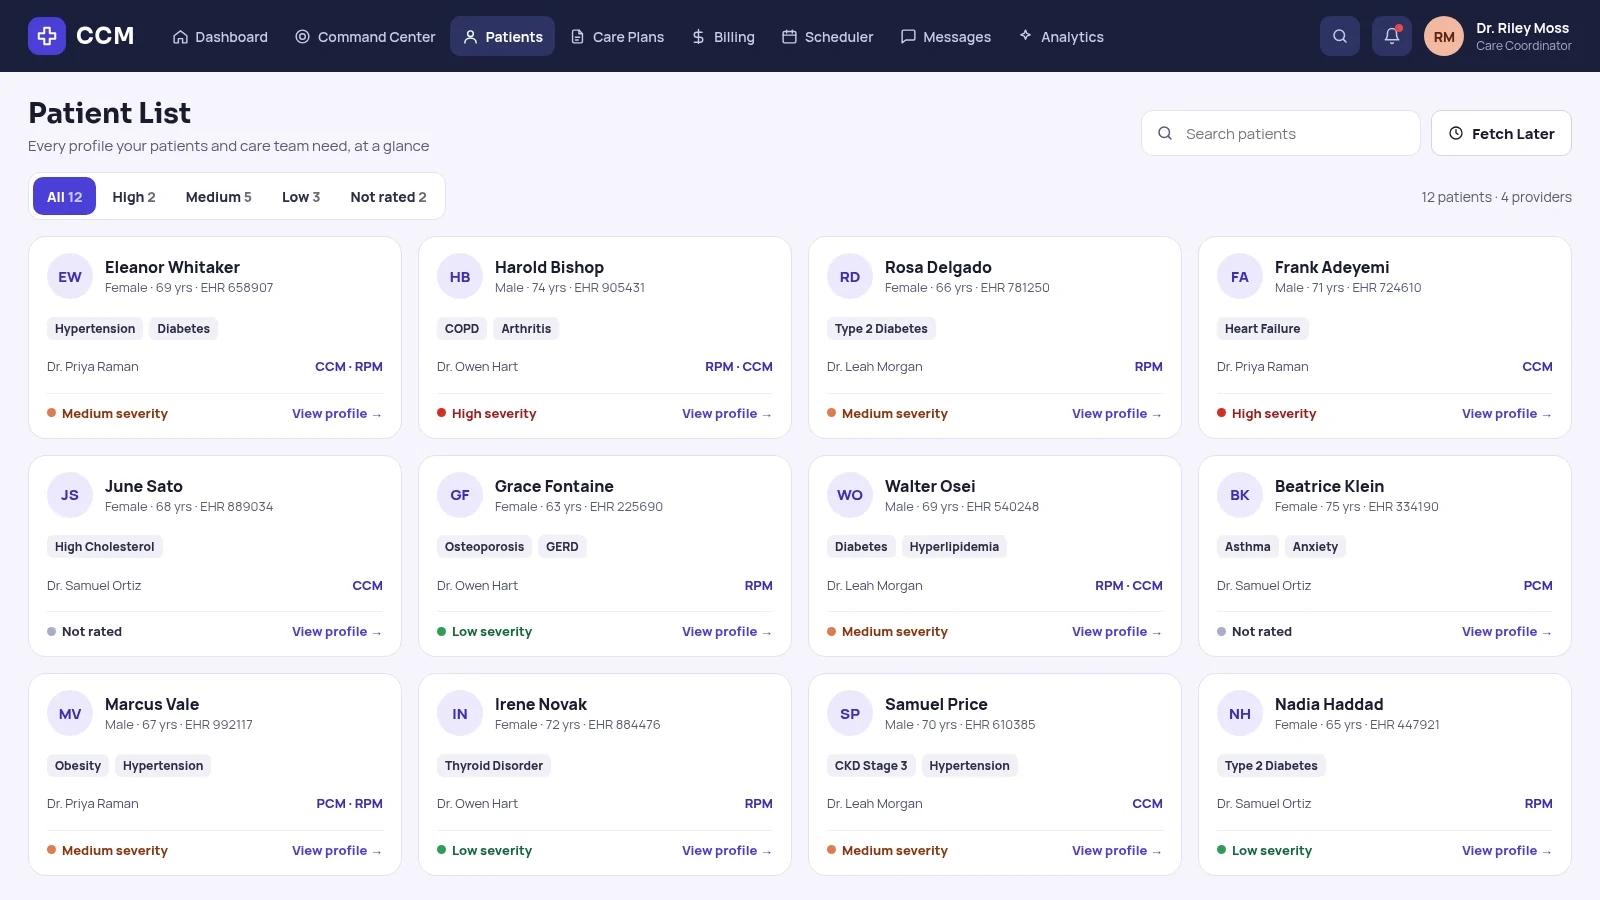1600x900 pixels.
Task: Open the Care Plans section
Action: (x=617, y=36)
